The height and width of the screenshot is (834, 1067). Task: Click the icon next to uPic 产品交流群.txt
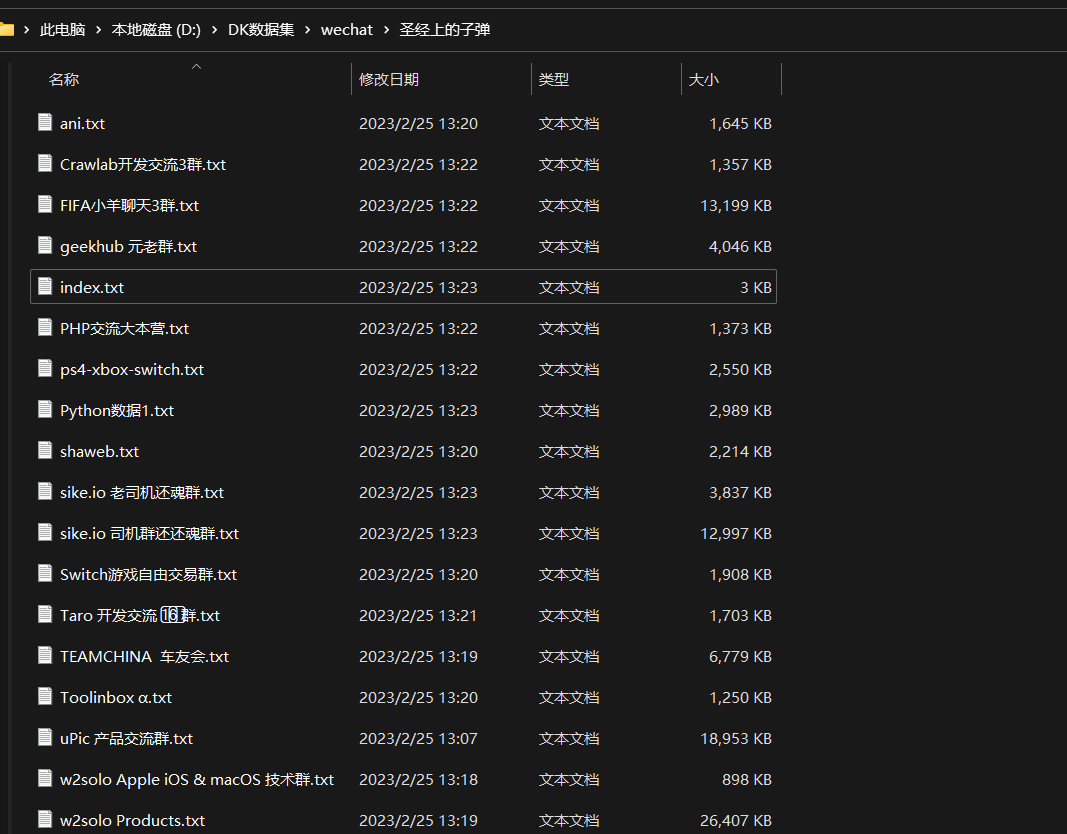44,738
